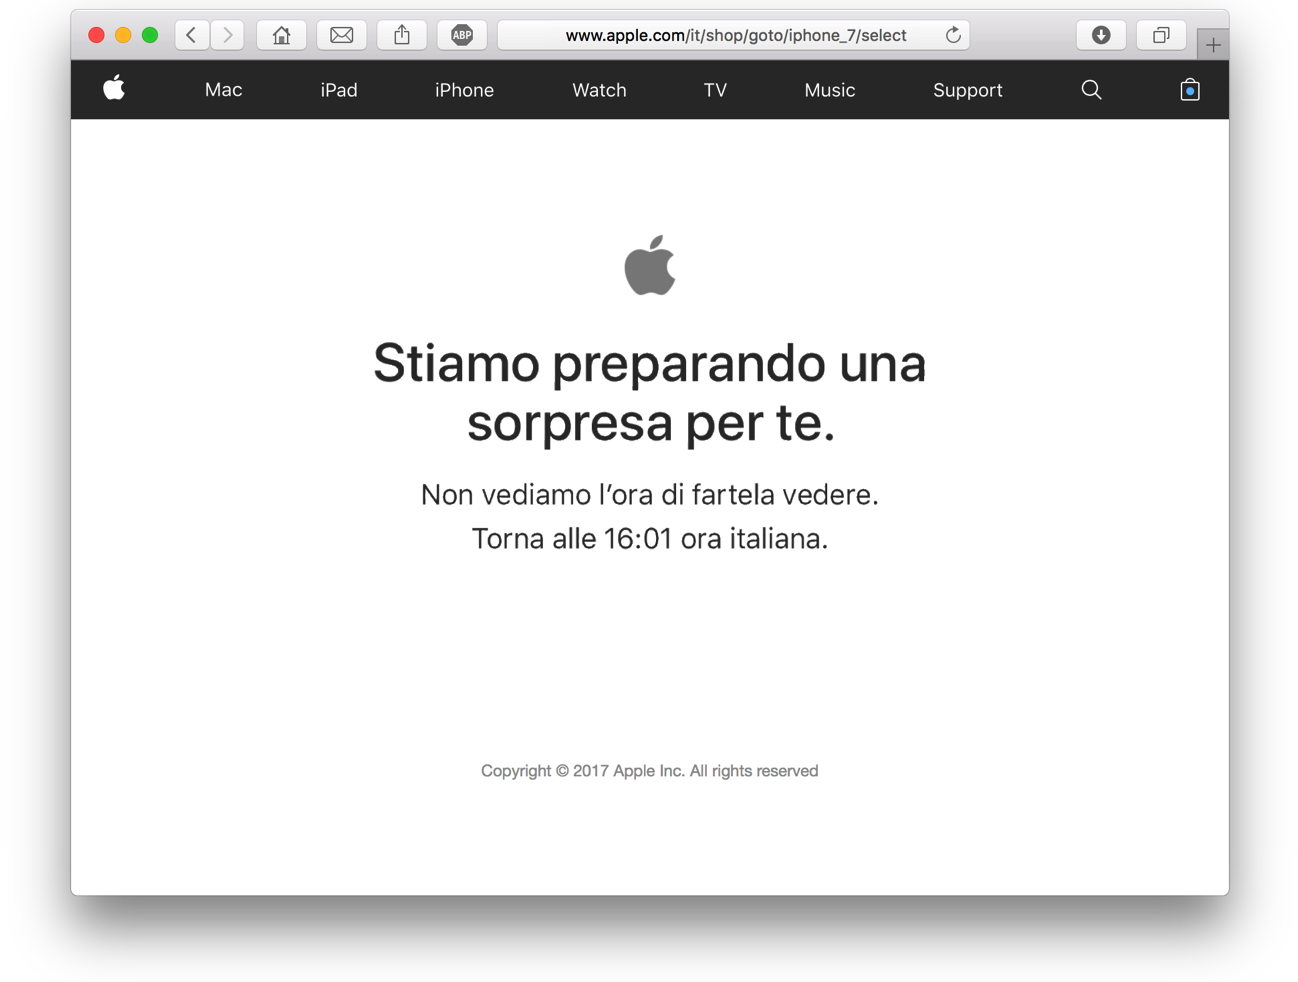Navigate back to the previous page
Image resolution: width=1298 pixels, height=982 pixels.
pos(191,34)
